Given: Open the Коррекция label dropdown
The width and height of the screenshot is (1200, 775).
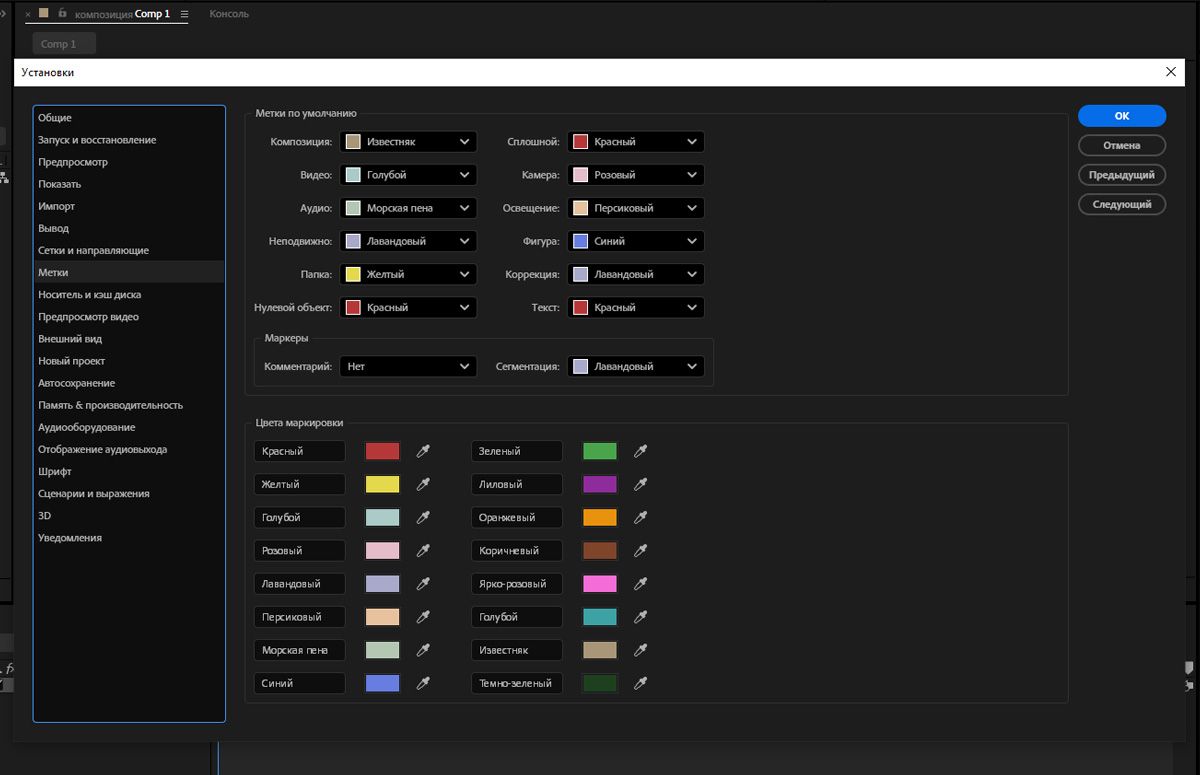Looking at the screenshot, I should tap(636, 274).
